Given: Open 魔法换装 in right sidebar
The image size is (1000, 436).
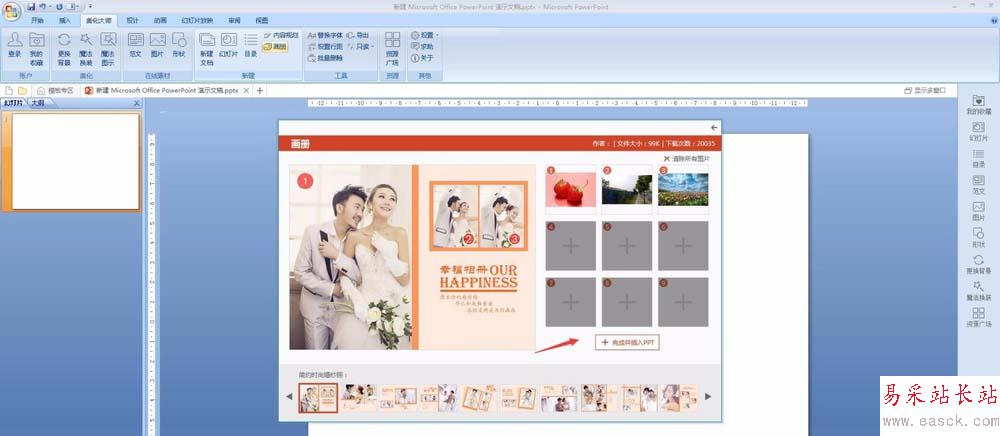Looking at the screenshot, I should pyautogui.click(x=978, y=291).
